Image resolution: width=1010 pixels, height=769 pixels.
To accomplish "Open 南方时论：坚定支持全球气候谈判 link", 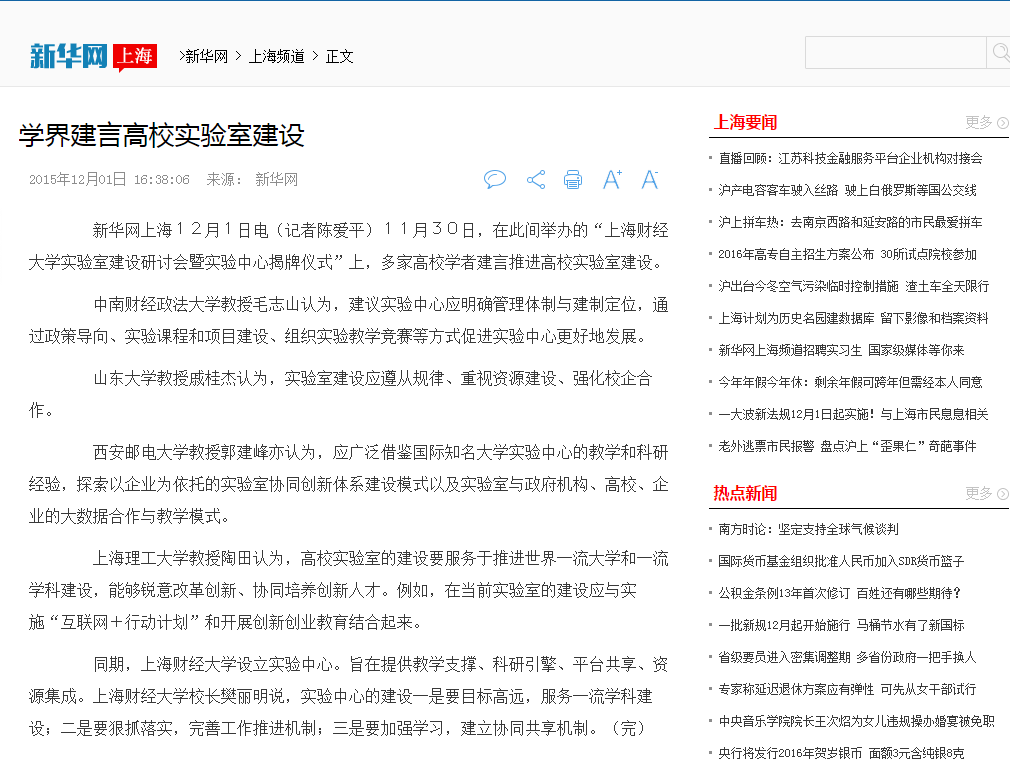I will click(808, 529).
